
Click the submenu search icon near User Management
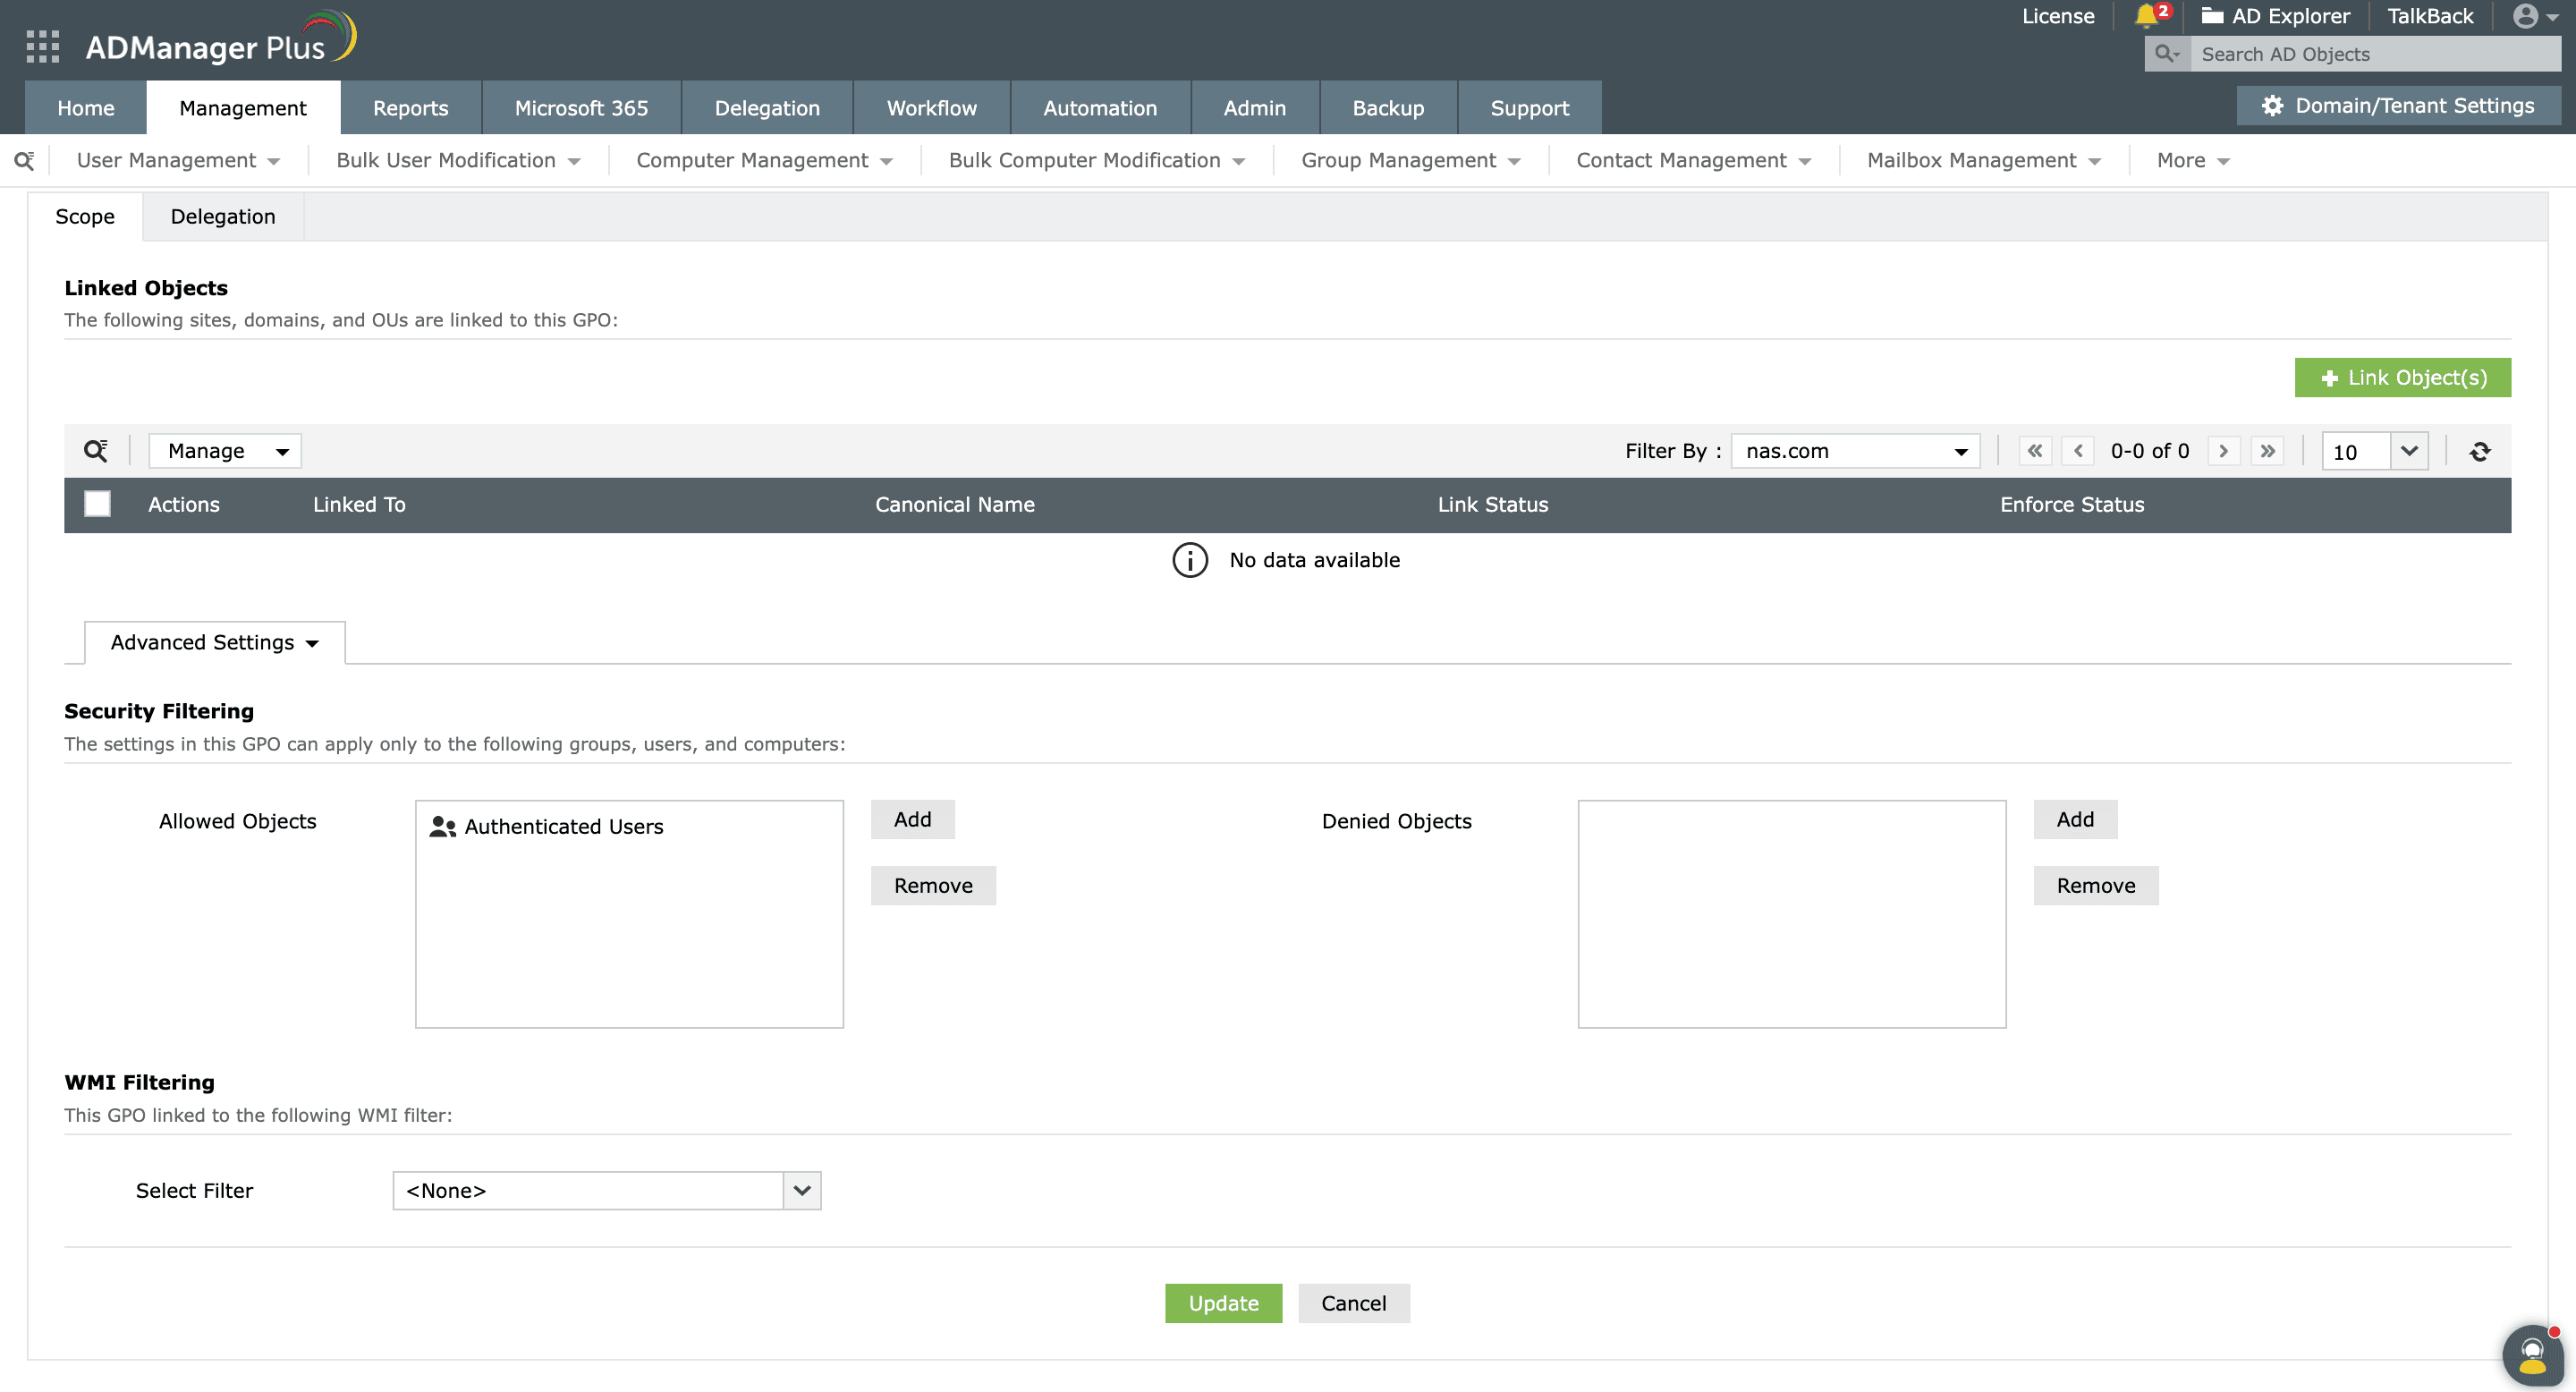[24, 161]
